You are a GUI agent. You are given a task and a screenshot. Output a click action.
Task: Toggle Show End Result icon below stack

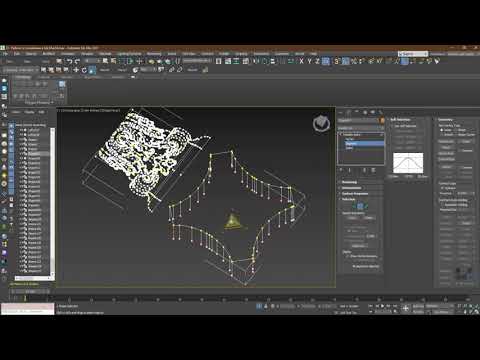click(x=349, y=170)
